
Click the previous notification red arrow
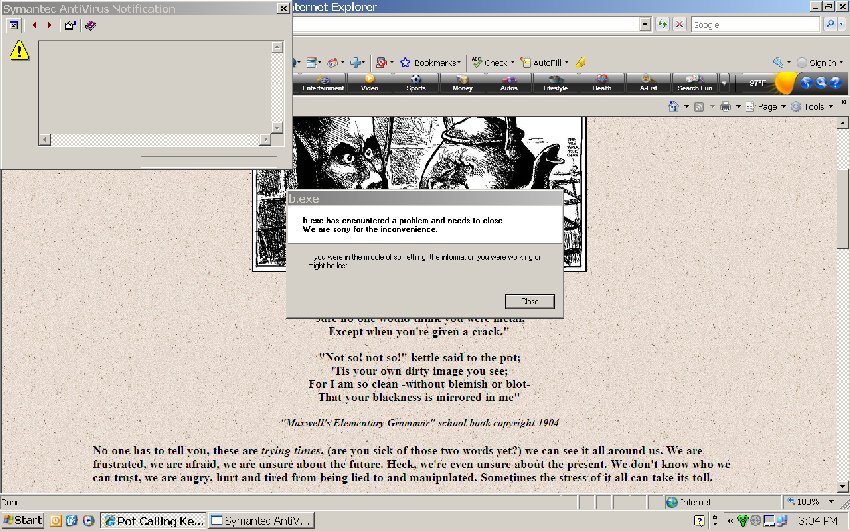35,25
